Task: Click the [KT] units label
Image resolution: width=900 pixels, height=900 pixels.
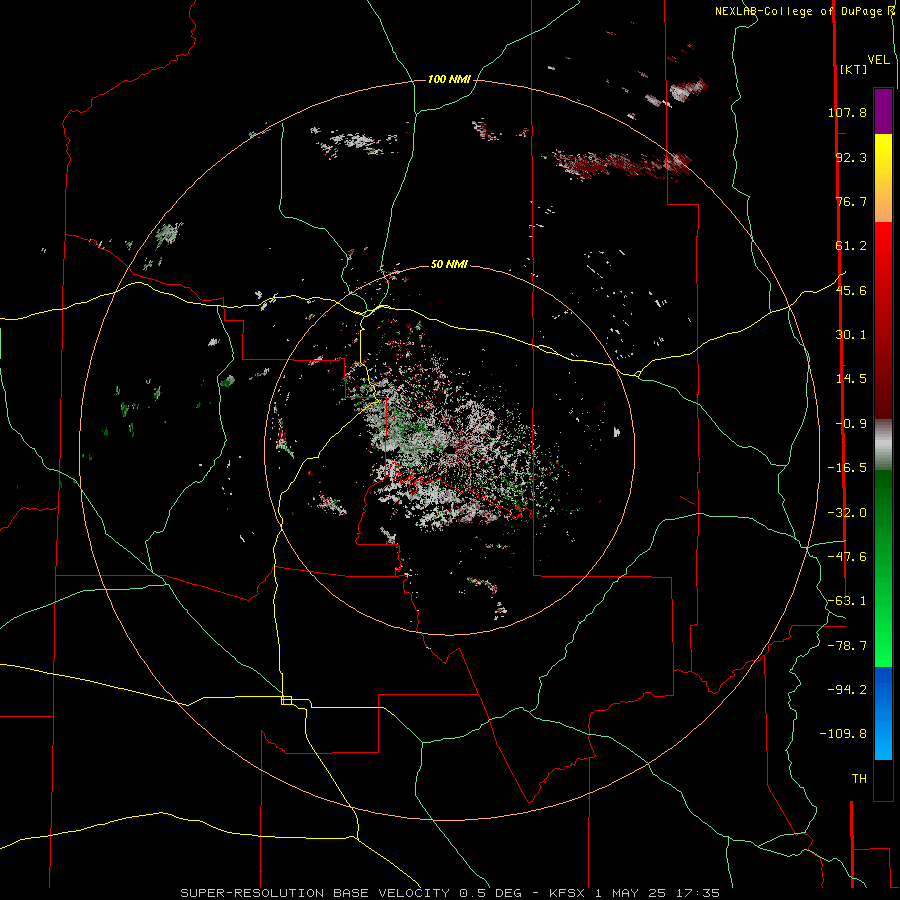Action: 853,69
